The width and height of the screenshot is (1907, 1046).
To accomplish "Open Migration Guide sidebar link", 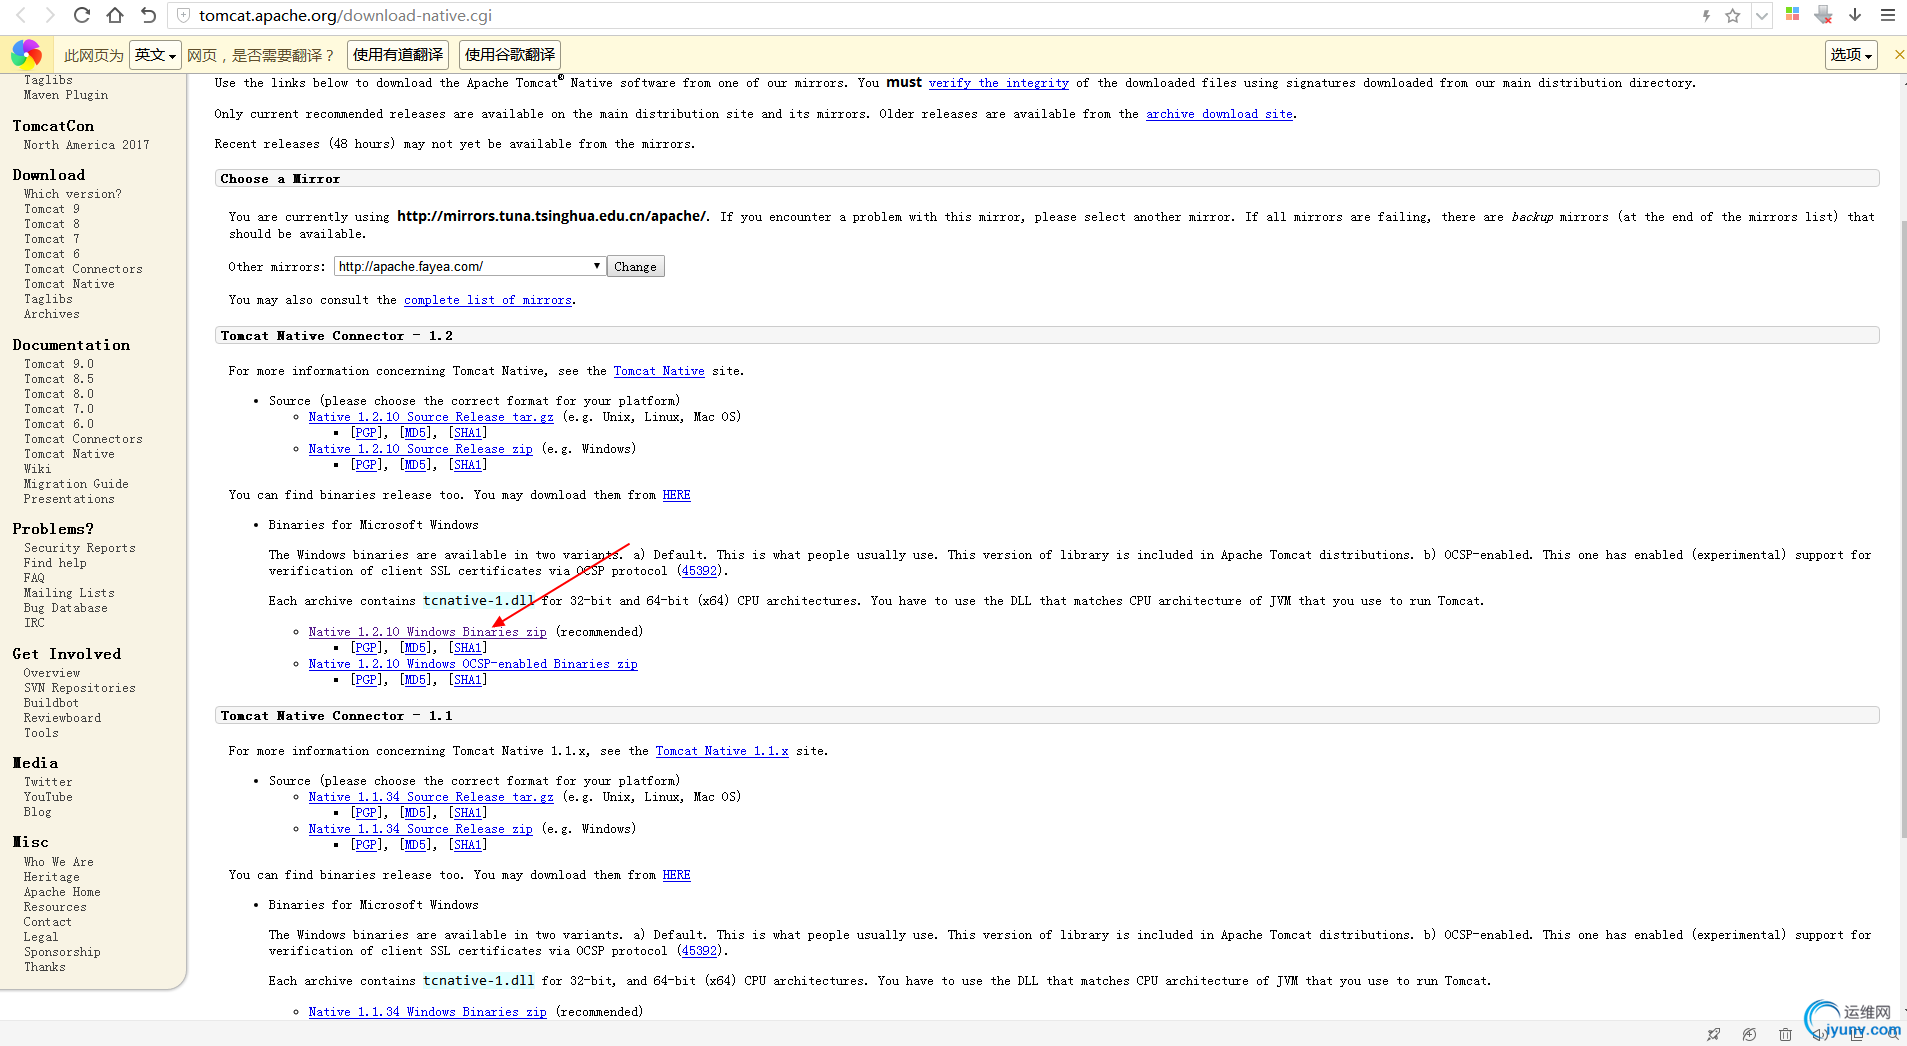I will click(76, 484).
